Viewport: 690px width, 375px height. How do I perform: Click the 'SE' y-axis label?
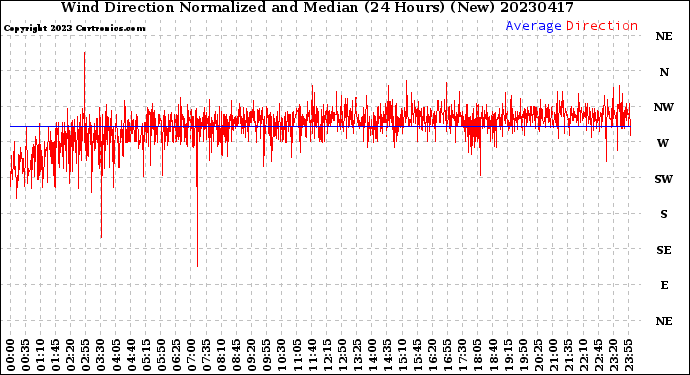tap(664, 250)
